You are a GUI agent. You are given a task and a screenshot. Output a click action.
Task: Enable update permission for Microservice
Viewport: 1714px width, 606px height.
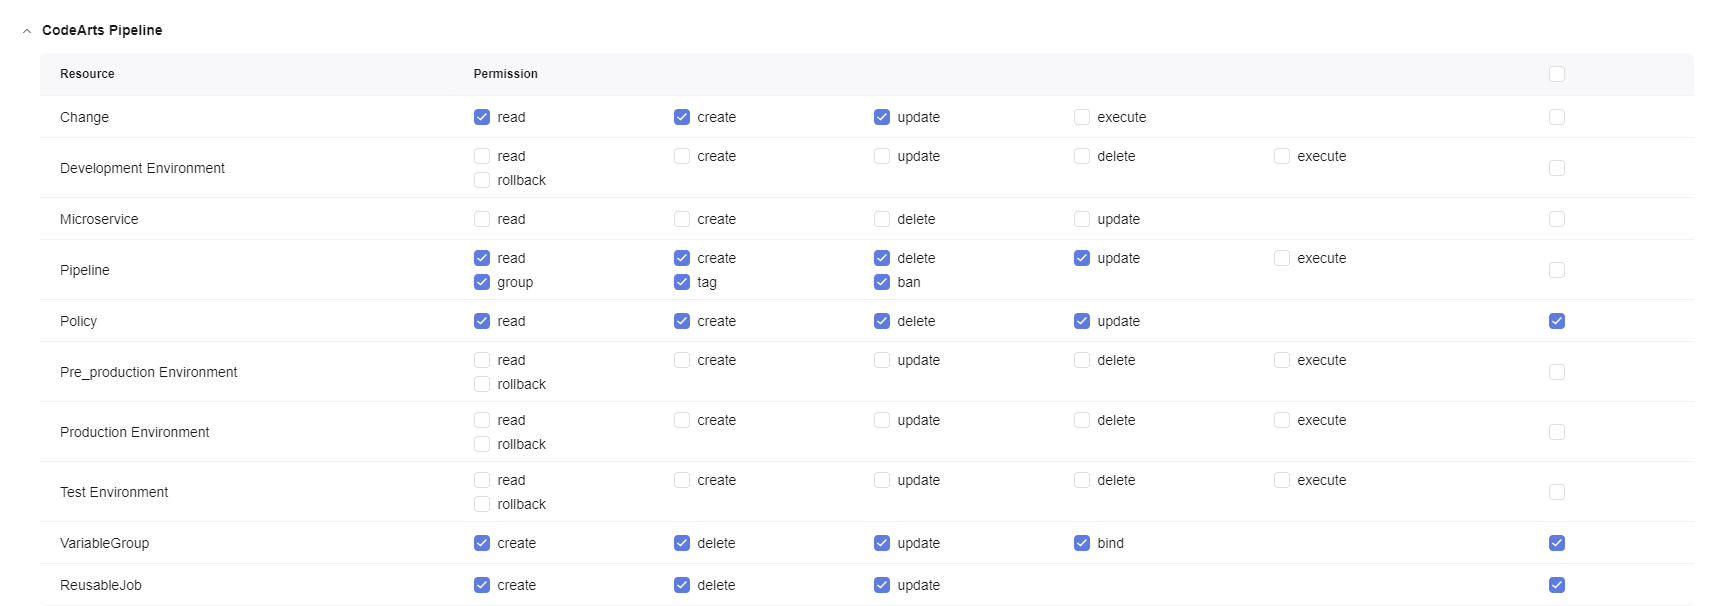coord(1082,219)
